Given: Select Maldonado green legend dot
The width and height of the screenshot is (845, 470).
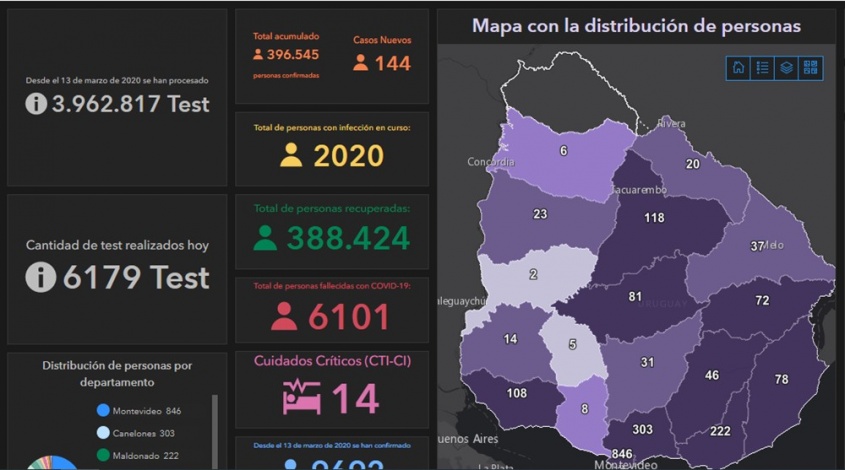Looking at the screenshot, I should [103, 455].
